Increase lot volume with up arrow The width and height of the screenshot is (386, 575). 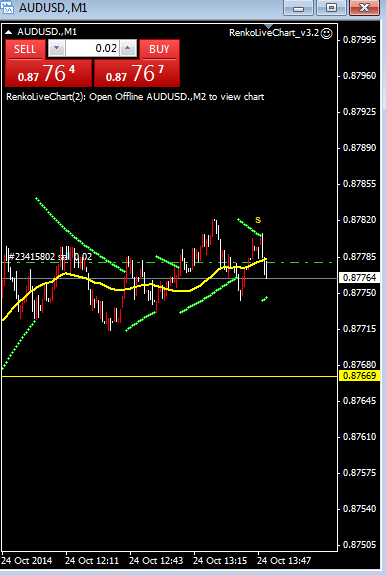[128, 48]
